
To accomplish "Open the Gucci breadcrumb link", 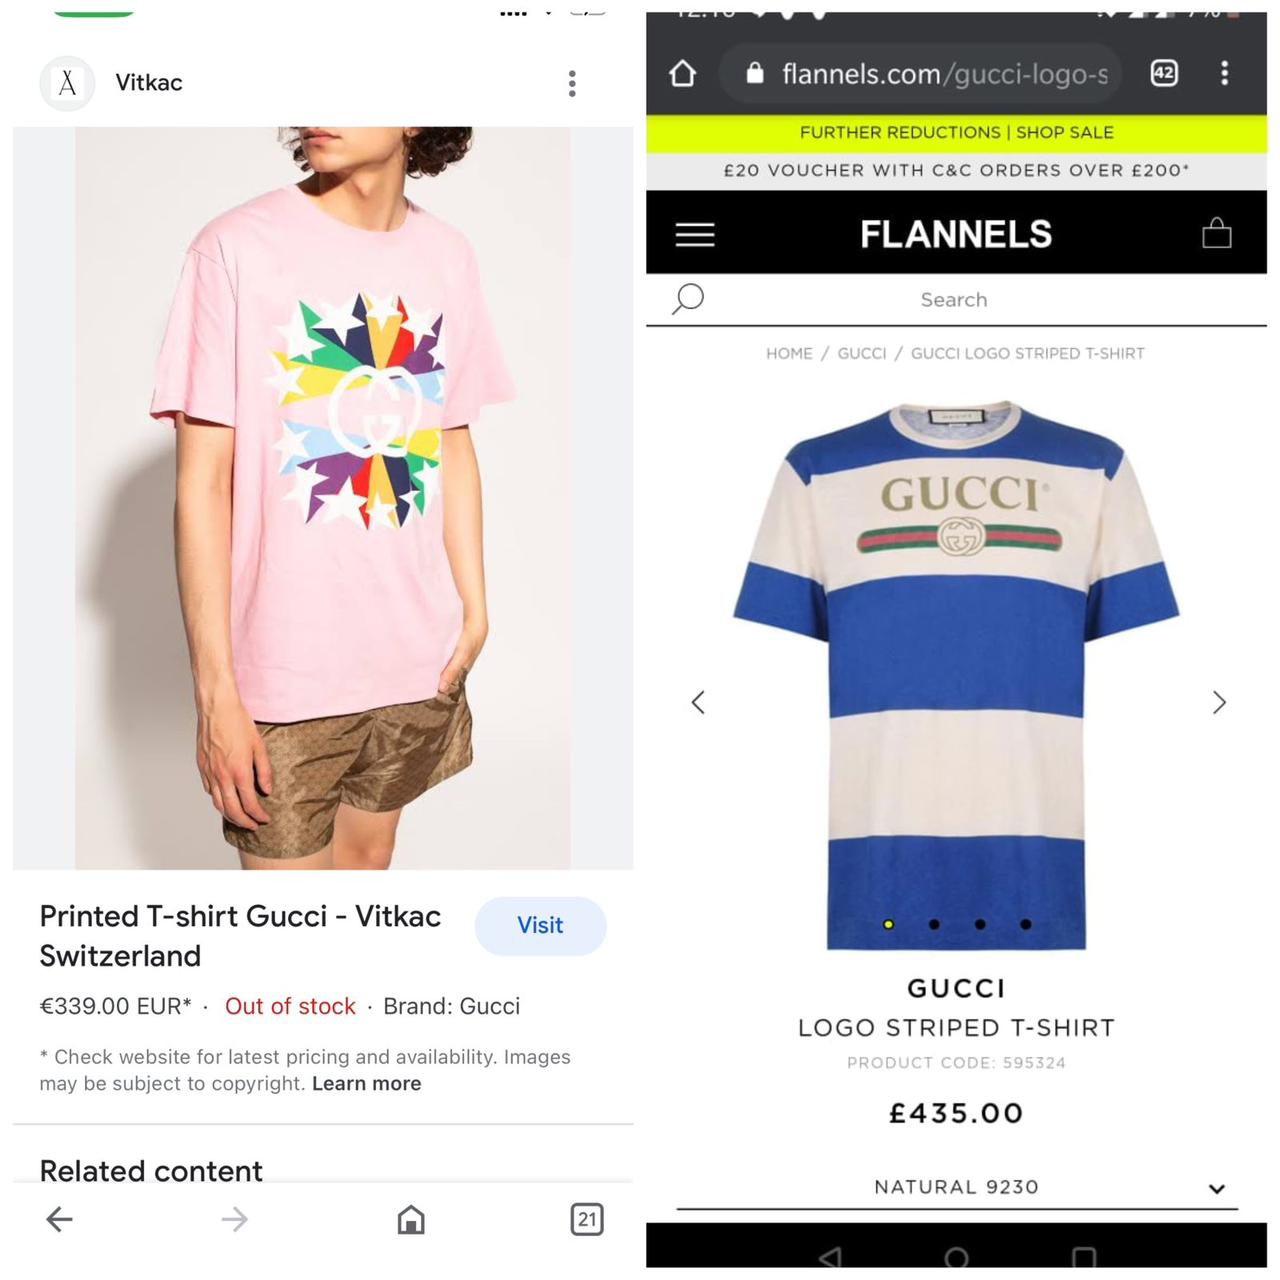I will tap(862, 353).
